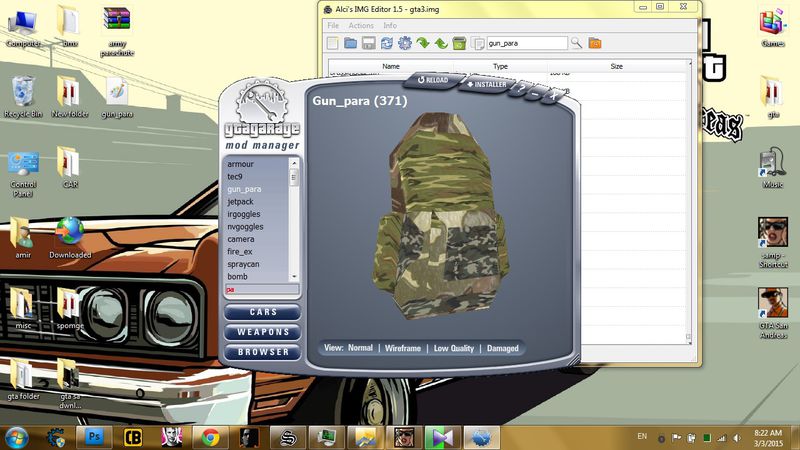This screenshot has width=800, height=450.
Task: Click Photoshop in the taskbar
Action: pyautogui.click(x=94, y=437)
